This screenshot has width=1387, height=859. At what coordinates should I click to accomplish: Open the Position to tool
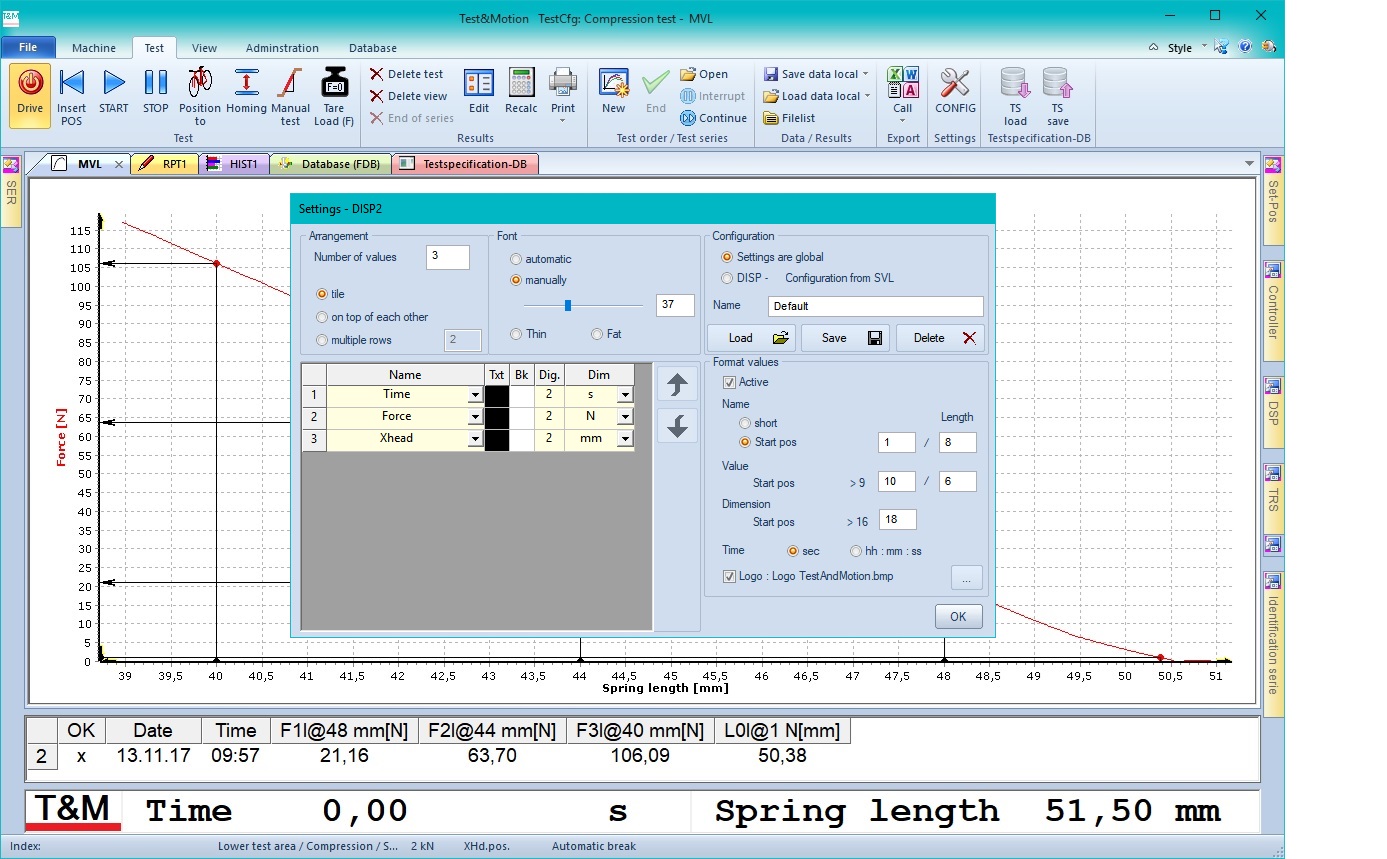(200, 96)
